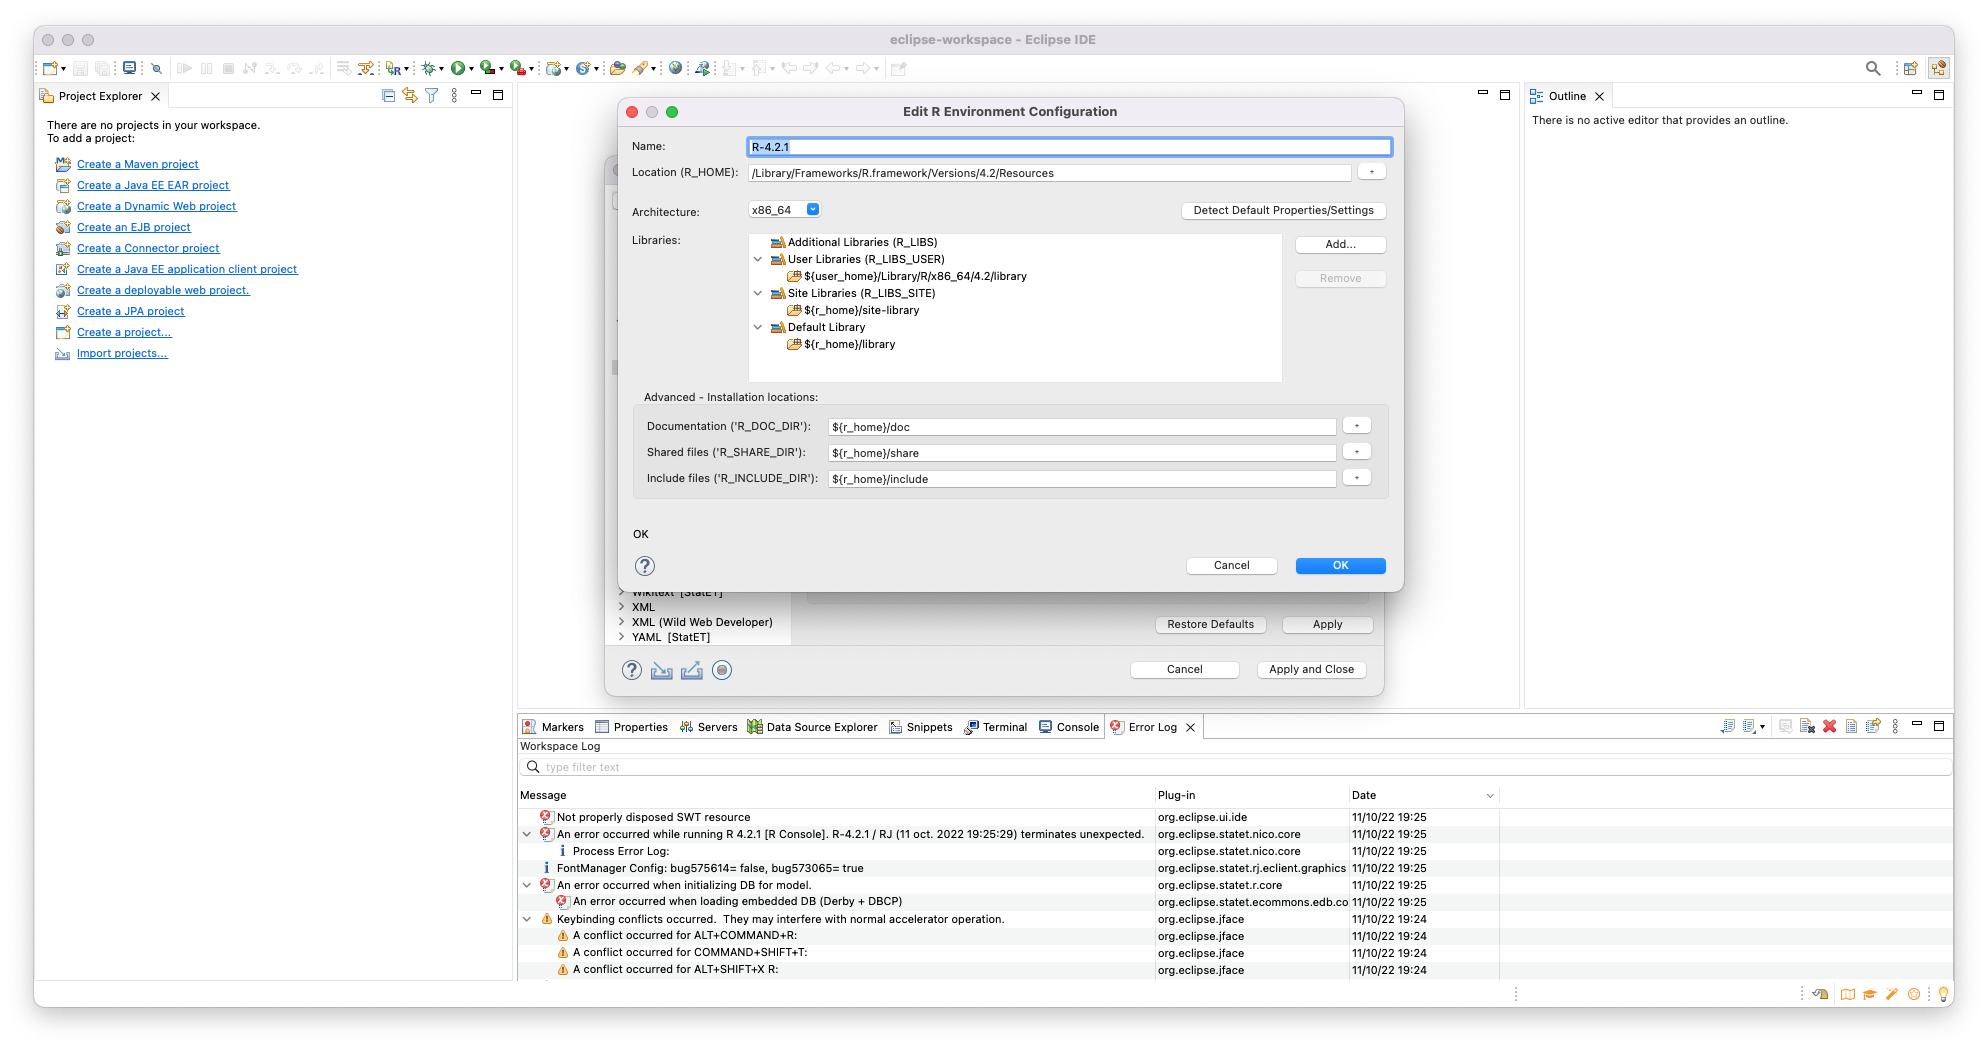Click the help icon in Edit R Environment dialog
The width and height of the screenshot is (1988, 1049).
(x=645, y=566)
